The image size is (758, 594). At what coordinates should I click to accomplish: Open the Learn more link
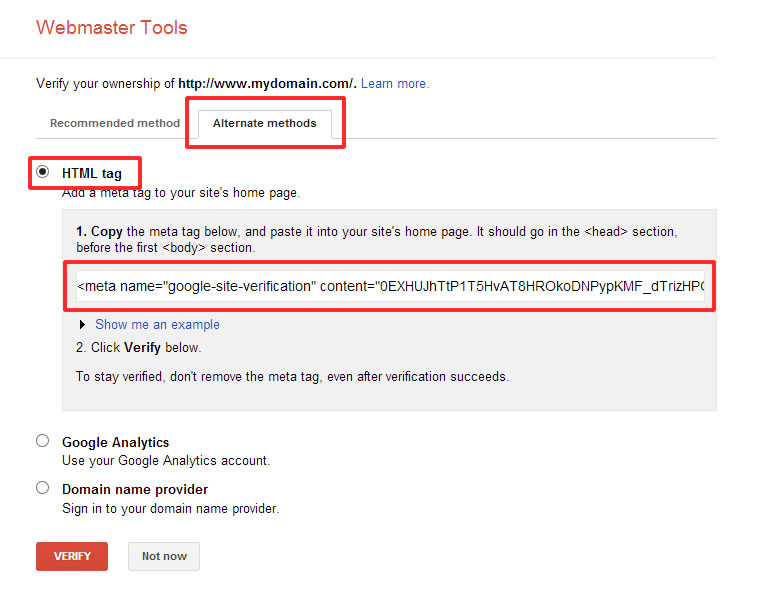tap(395, 83)
